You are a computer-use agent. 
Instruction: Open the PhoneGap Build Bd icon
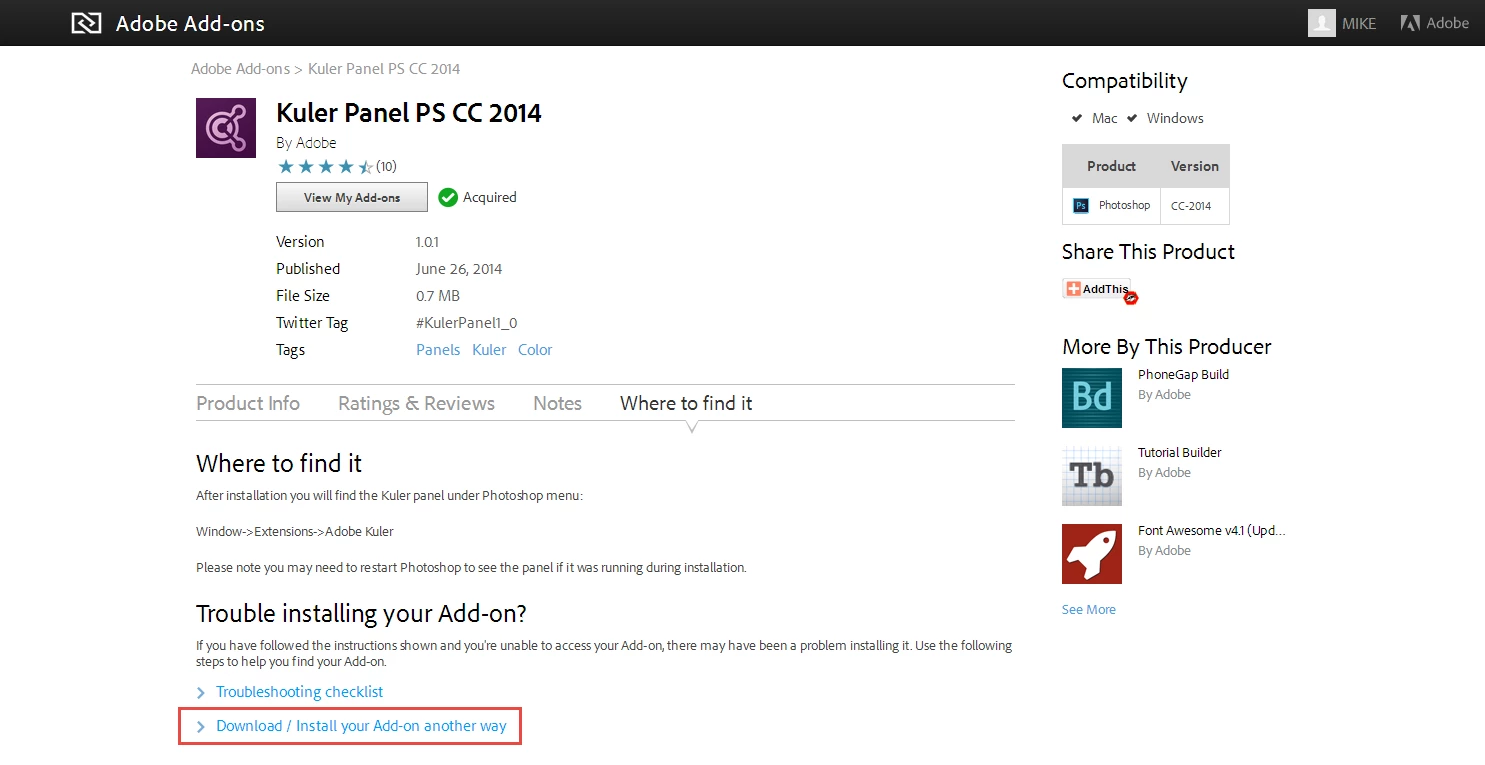point(1092,398)
